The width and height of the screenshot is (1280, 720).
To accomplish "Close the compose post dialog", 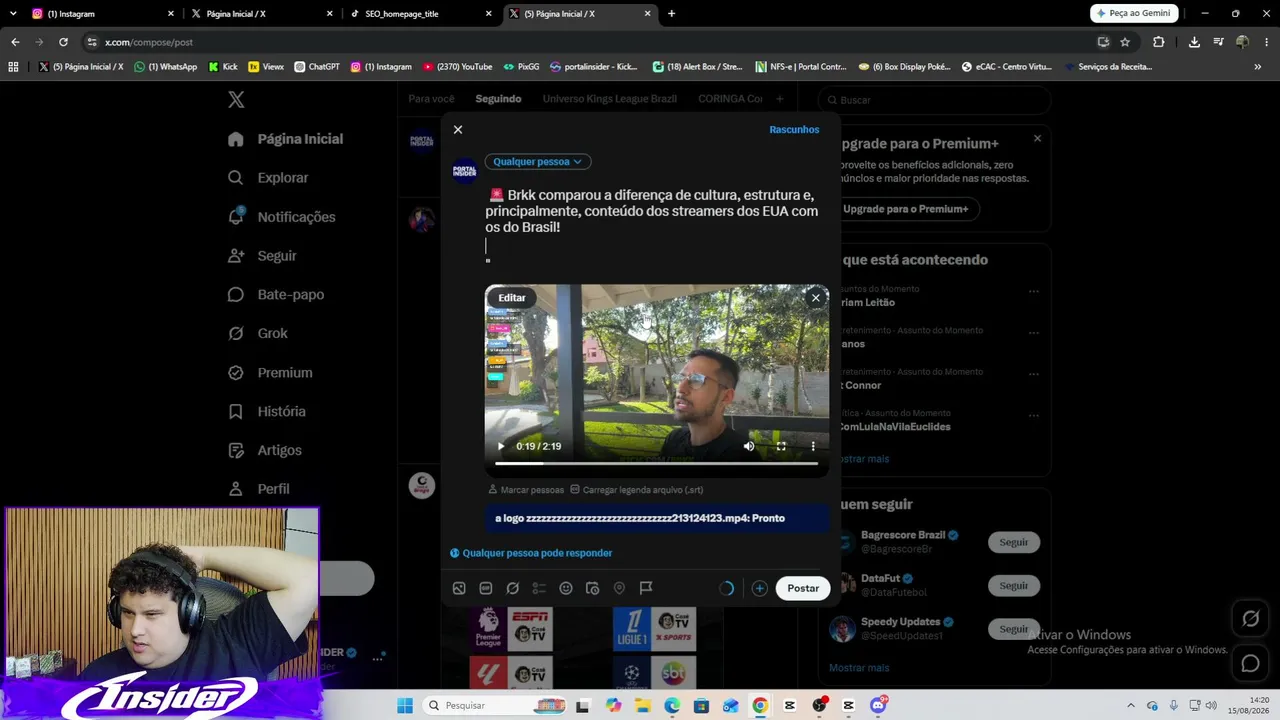I will coord(458,130).
